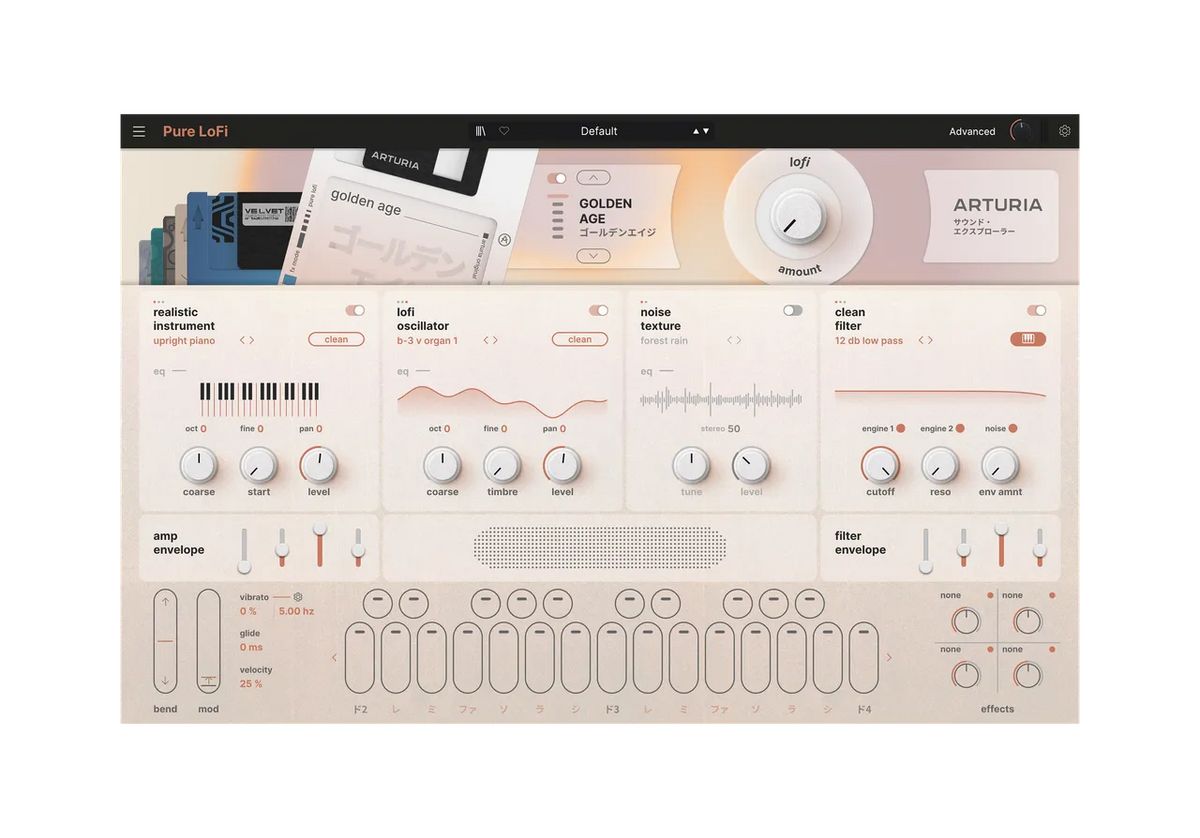Select the next GOLDEN AGE preset variation
1200x838 pixels.
(x=593, y=255)
